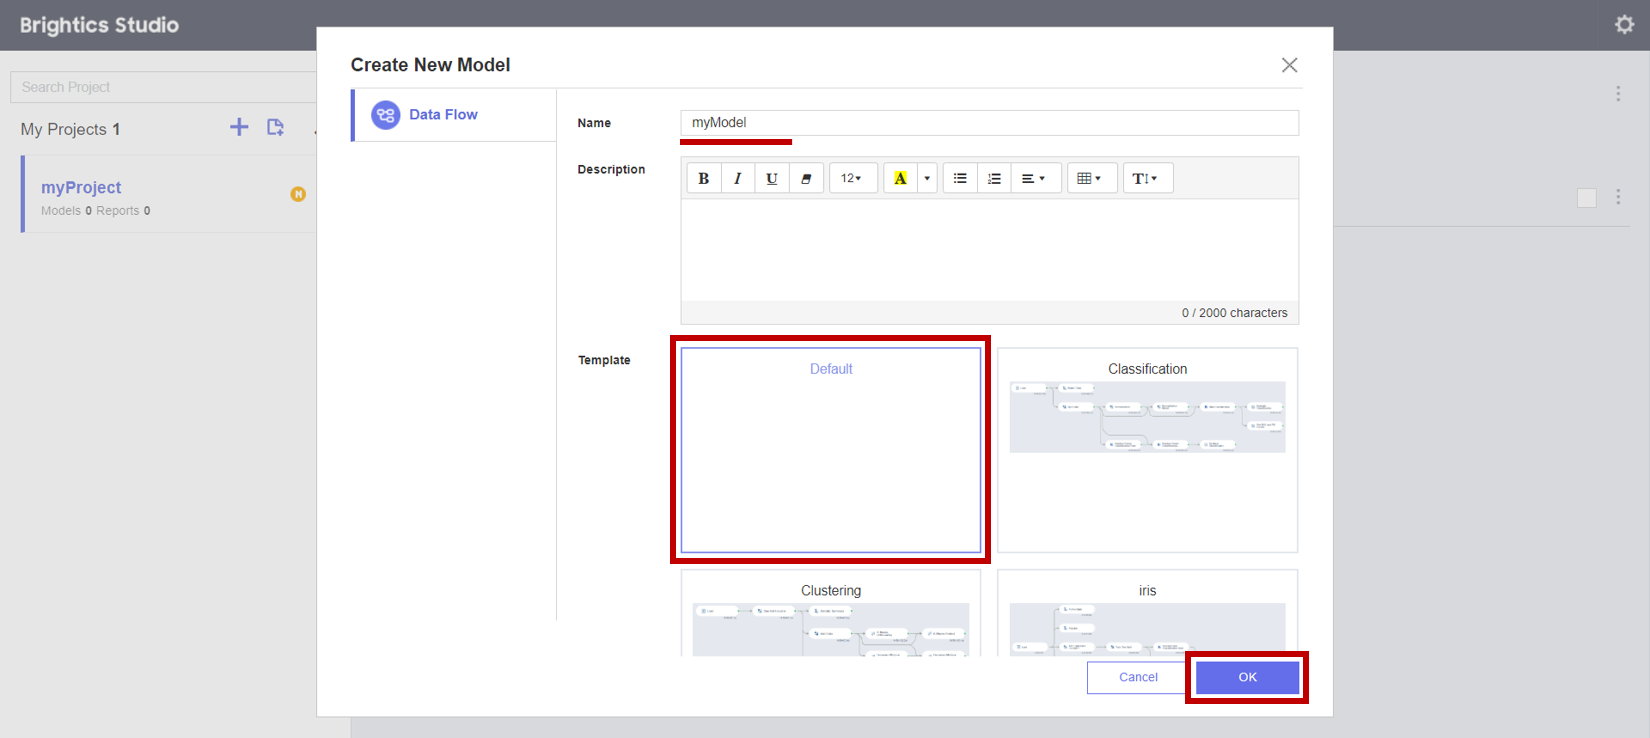
Task: Cancel the Create New Model dialog
Action: [x=1138, y=677]
